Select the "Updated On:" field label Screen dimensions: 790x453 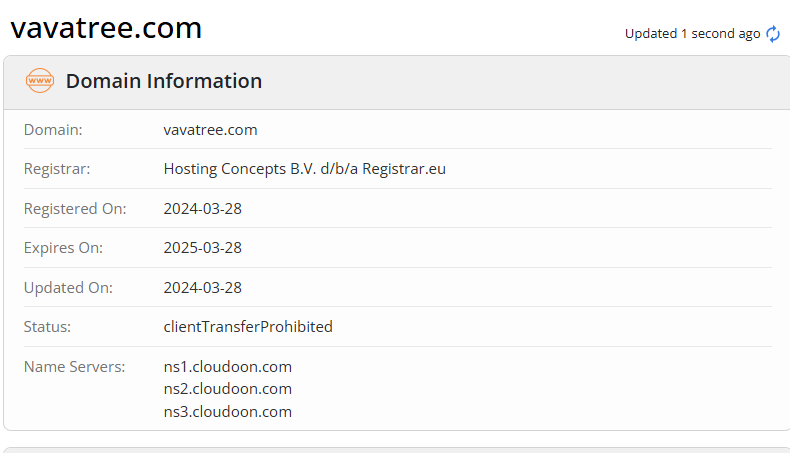click(x=68, y=288)
